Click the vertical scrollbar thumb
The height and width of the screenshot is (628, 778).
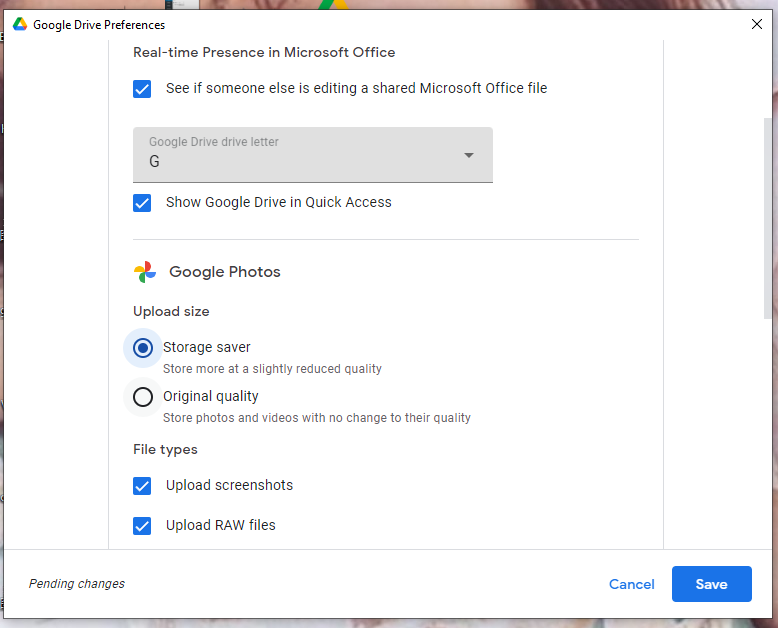[768, 218]
